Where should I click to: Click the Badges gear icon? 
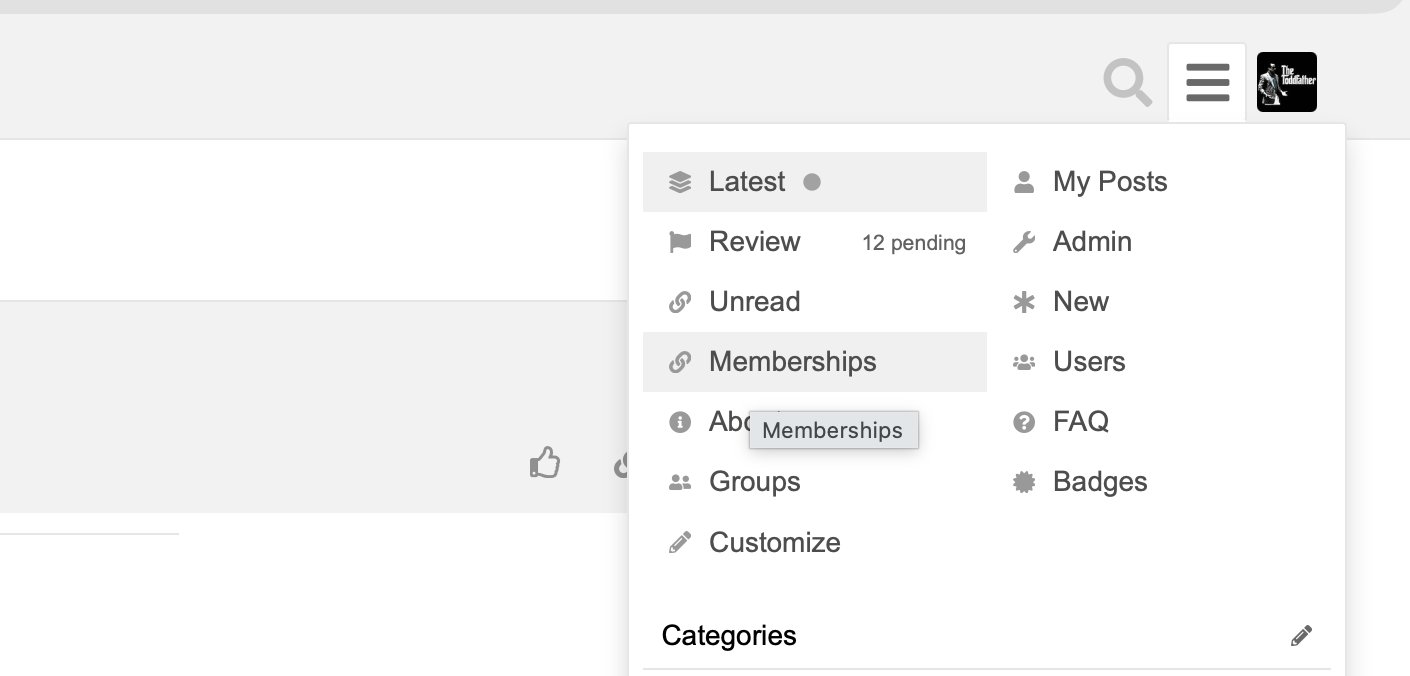coord(1024,482)
